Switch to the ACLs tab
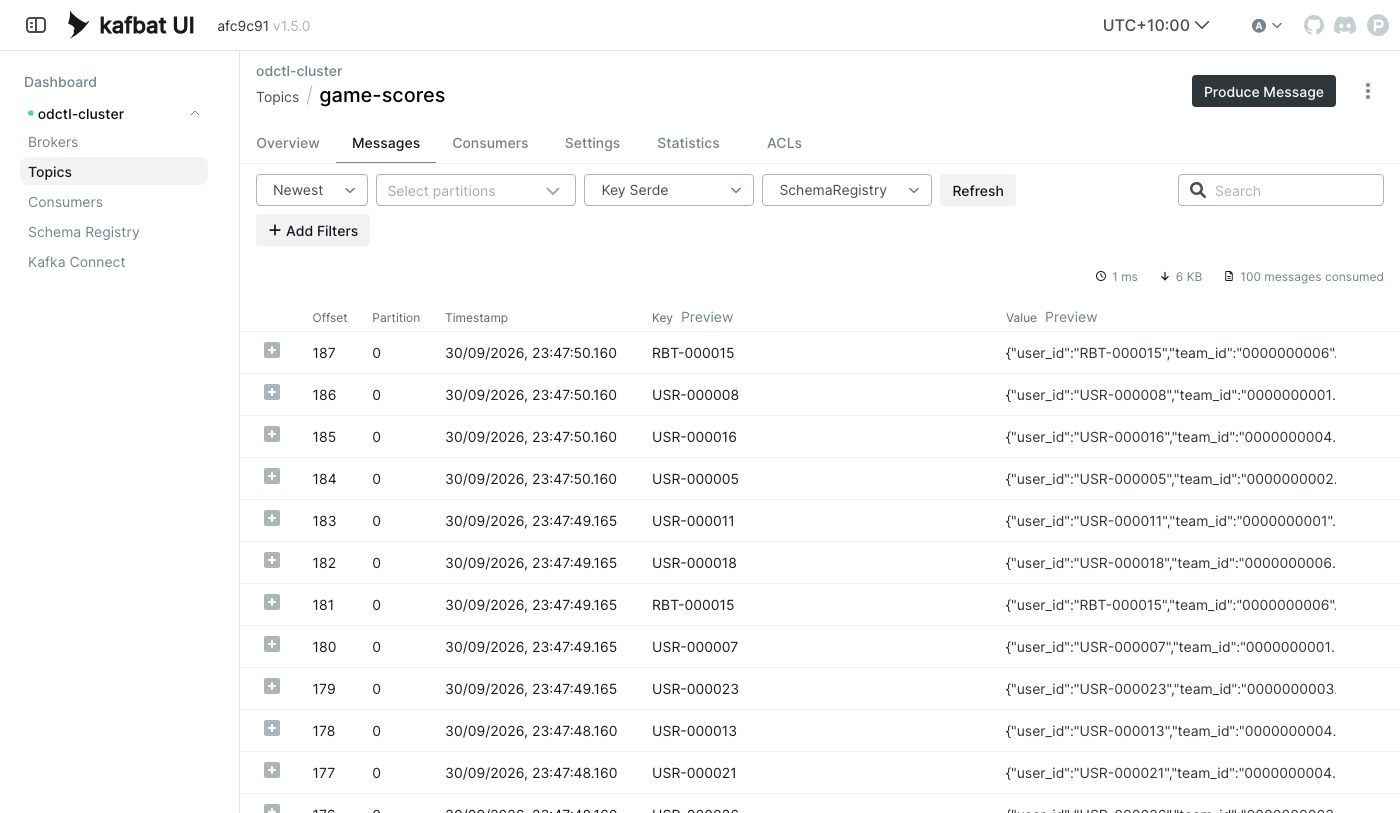Screen dimensions: 1400x813 tap(784, 143)
